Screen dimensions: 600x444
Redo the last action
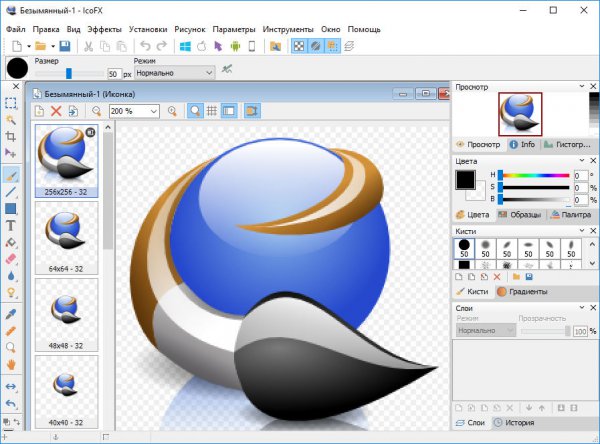pyautogui.click(x=162, y=46)
